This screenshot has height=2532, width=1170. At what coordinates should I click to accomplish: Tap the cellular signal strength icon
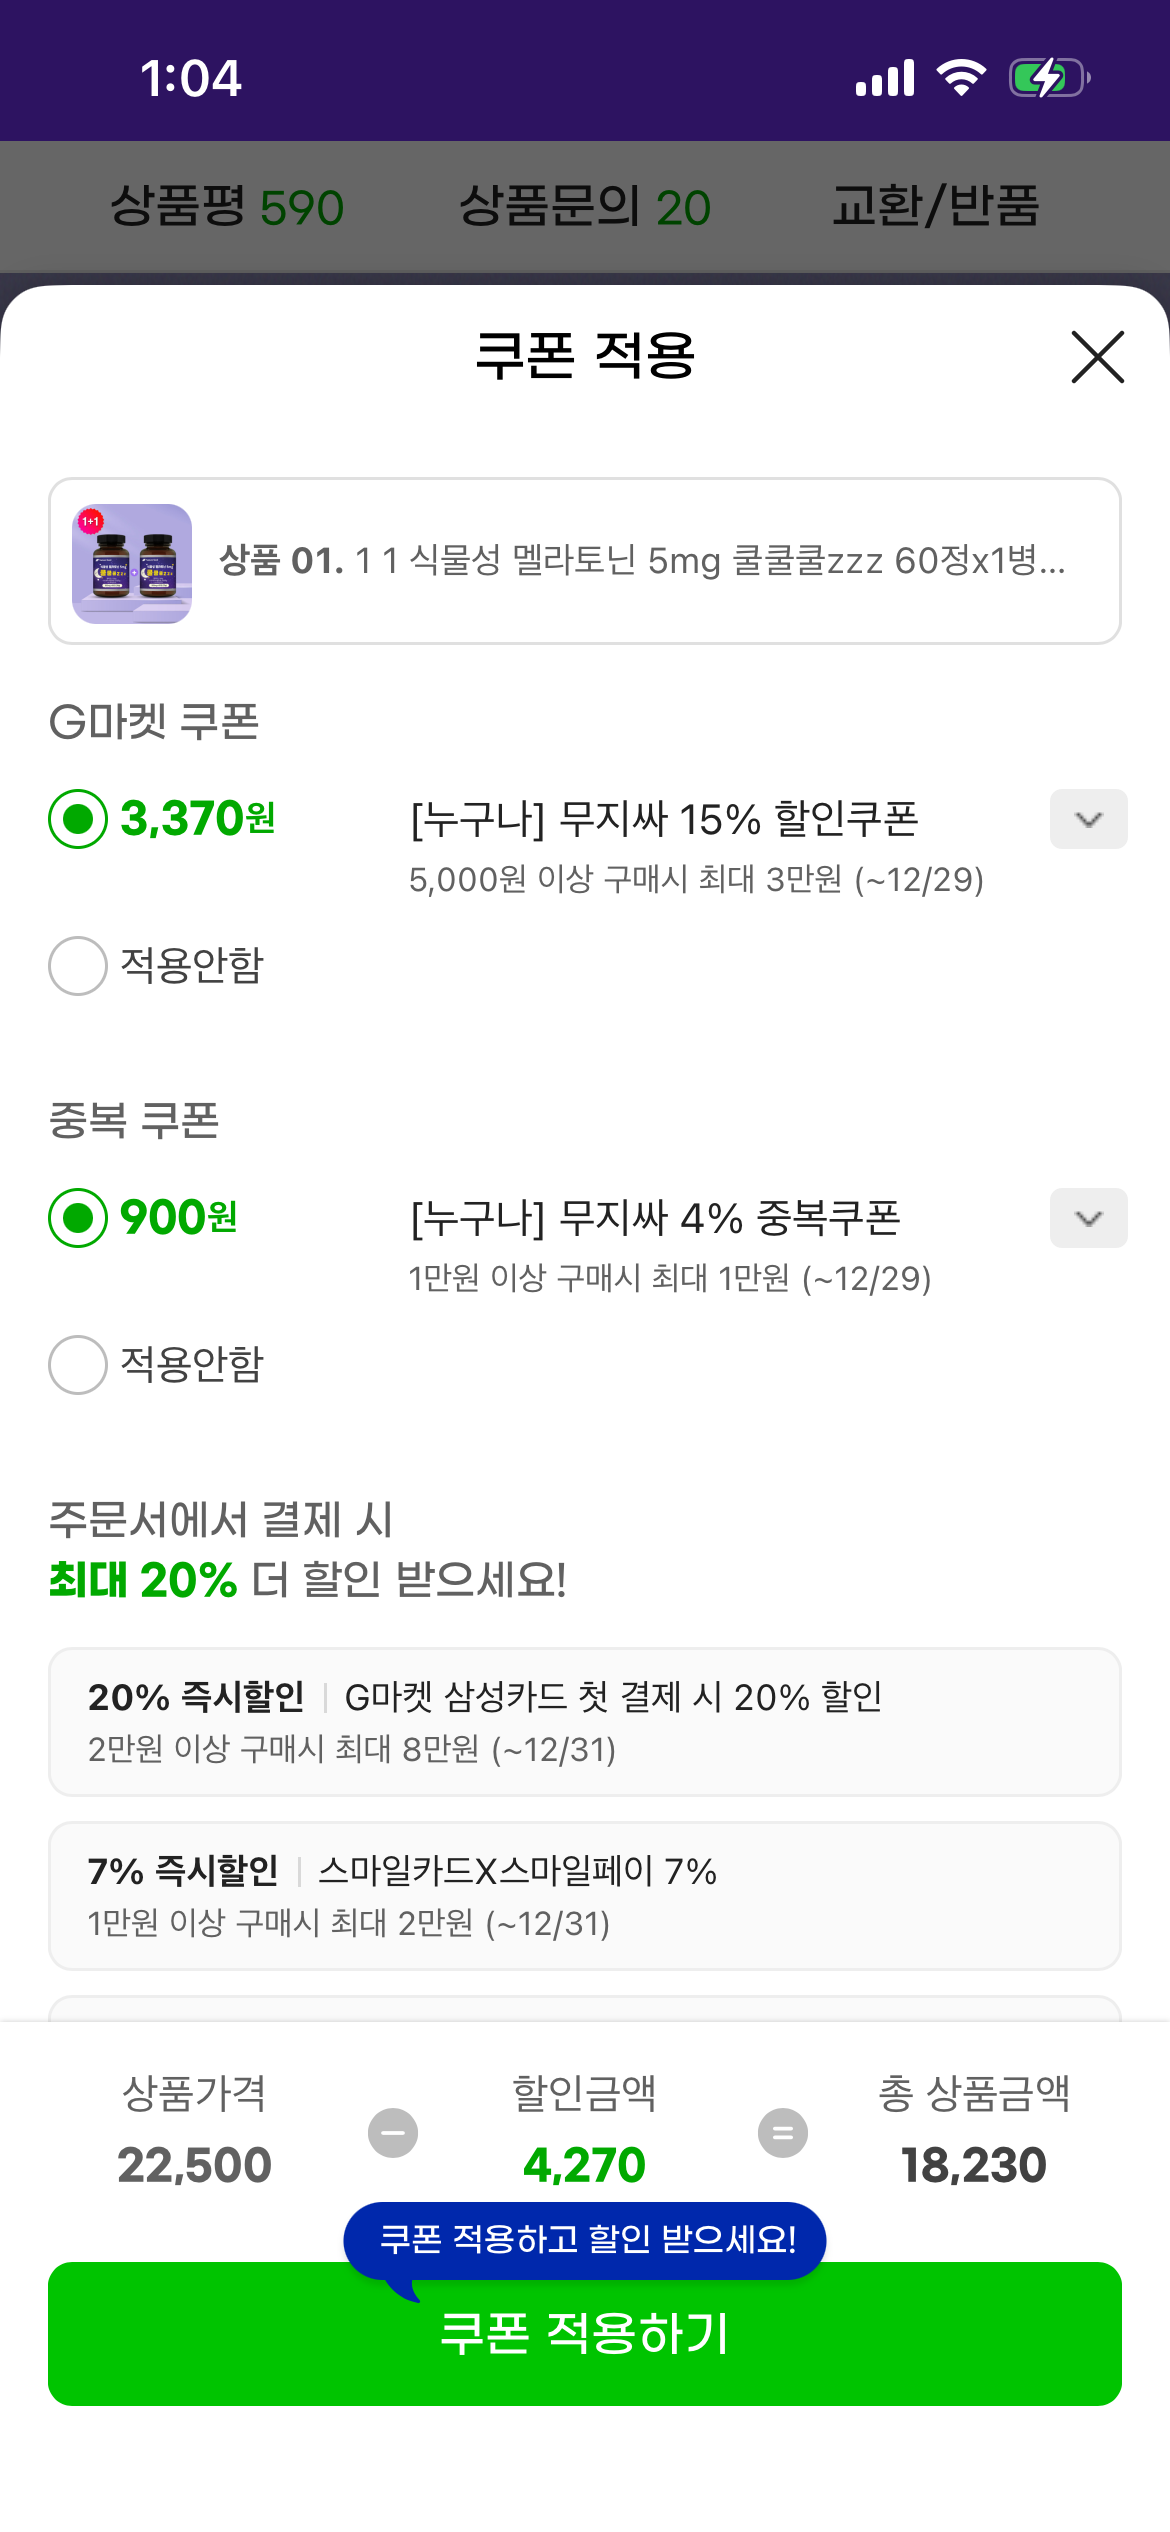coord(885,78)
